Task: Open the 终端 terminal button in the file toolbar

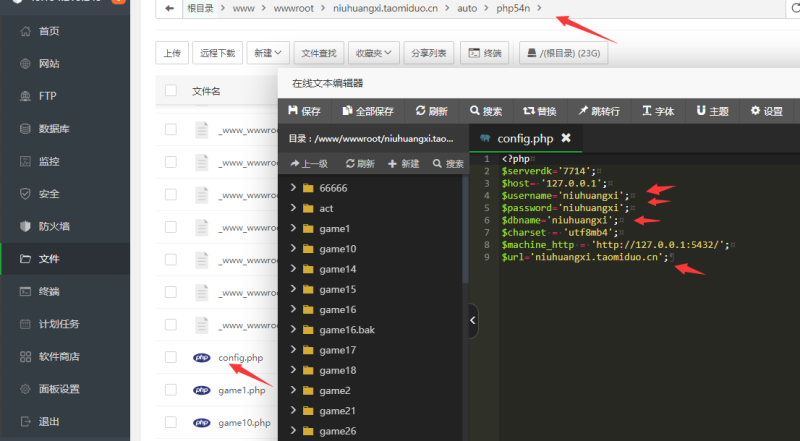Action: pyautogui.click(x=485, y=53)
